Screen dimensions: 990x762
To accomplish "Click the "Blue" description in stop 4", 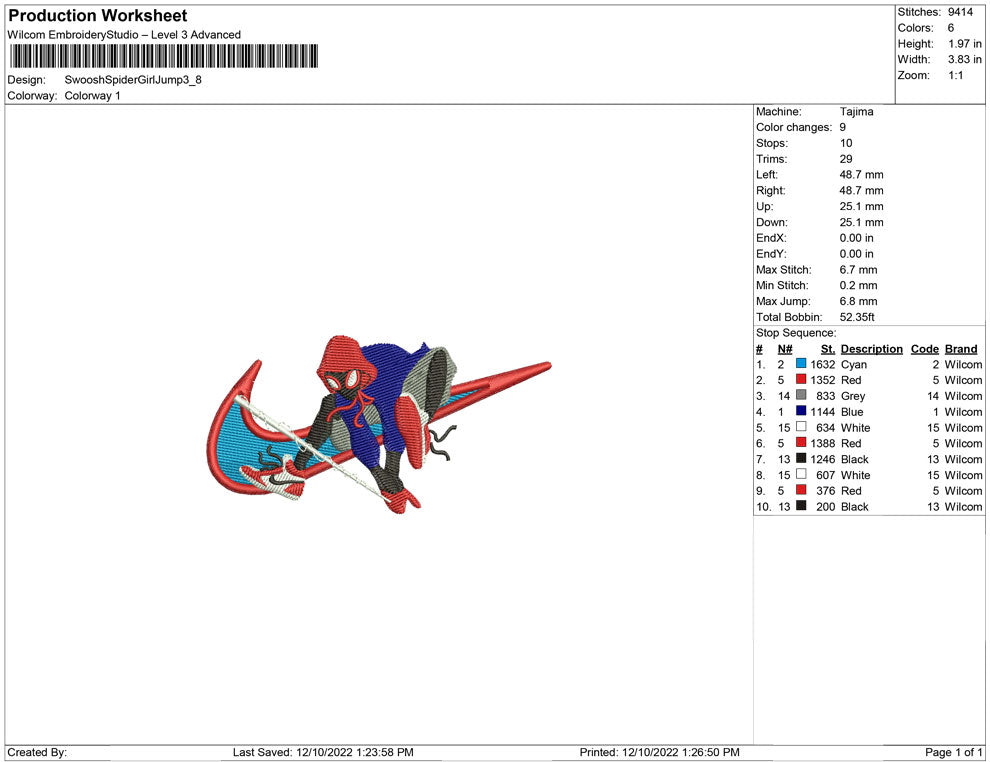I will click(x=852, y=412).
